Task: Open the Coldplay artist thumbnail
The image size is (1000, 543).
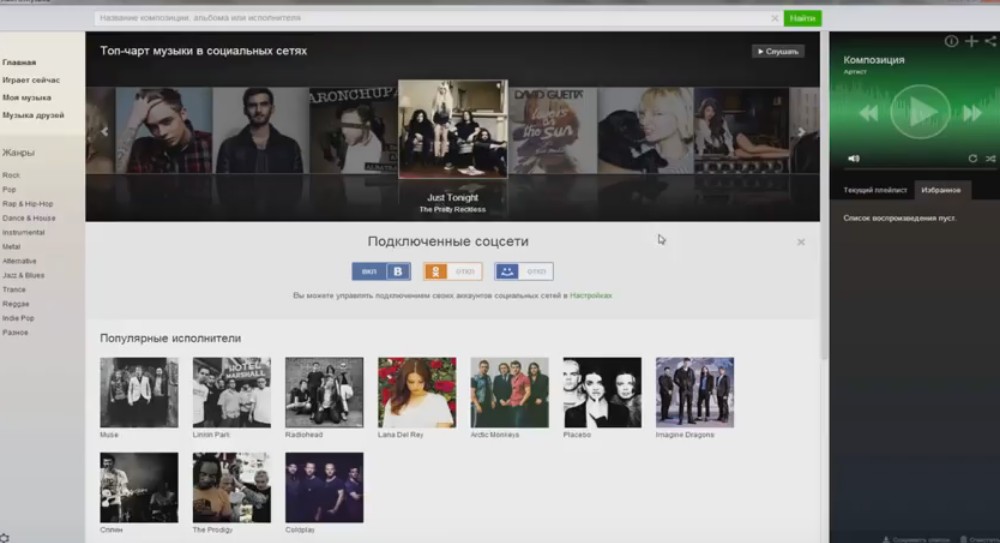Action: [324, 487]
